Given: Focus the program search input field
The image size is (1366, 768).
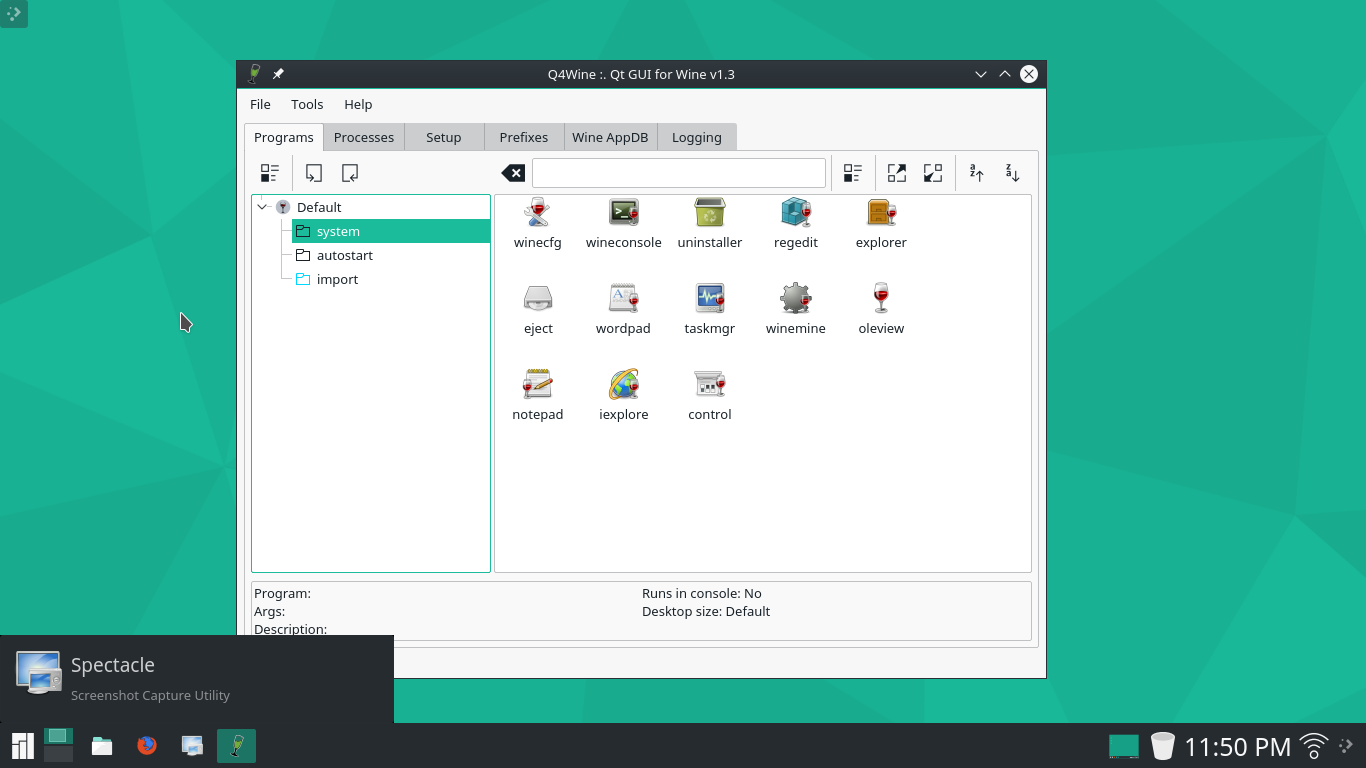Looking at the screenshot, I should pos(679,173).
